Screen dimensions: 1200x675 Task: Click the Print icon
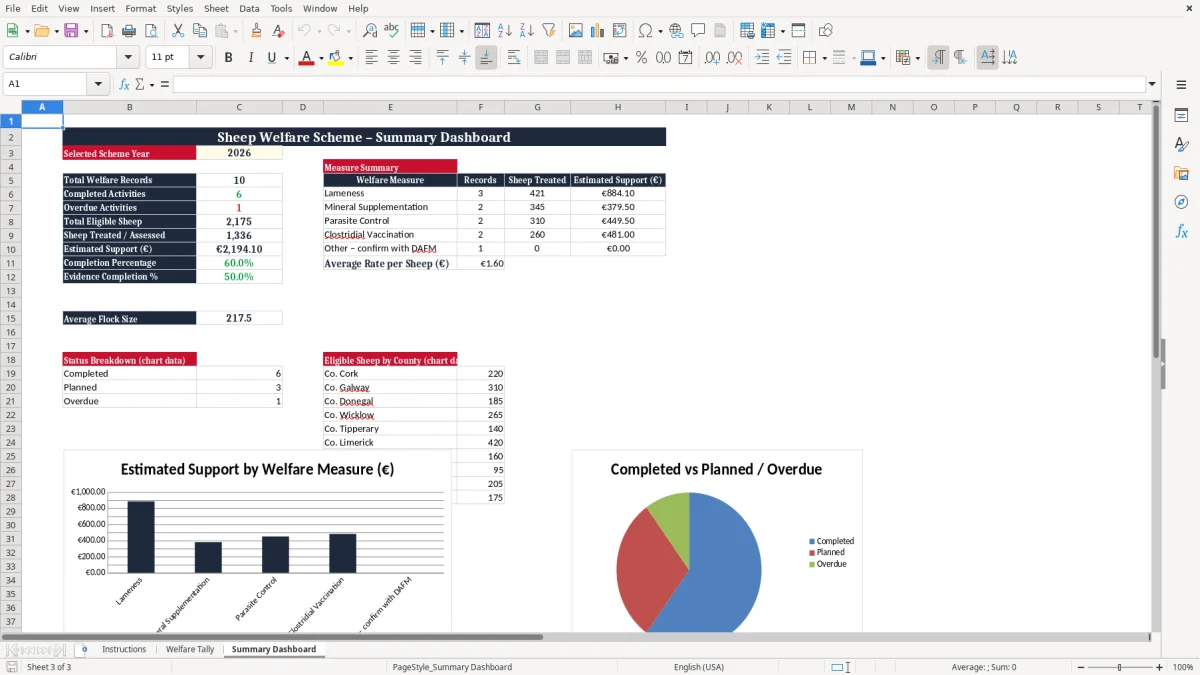[128, 31]
